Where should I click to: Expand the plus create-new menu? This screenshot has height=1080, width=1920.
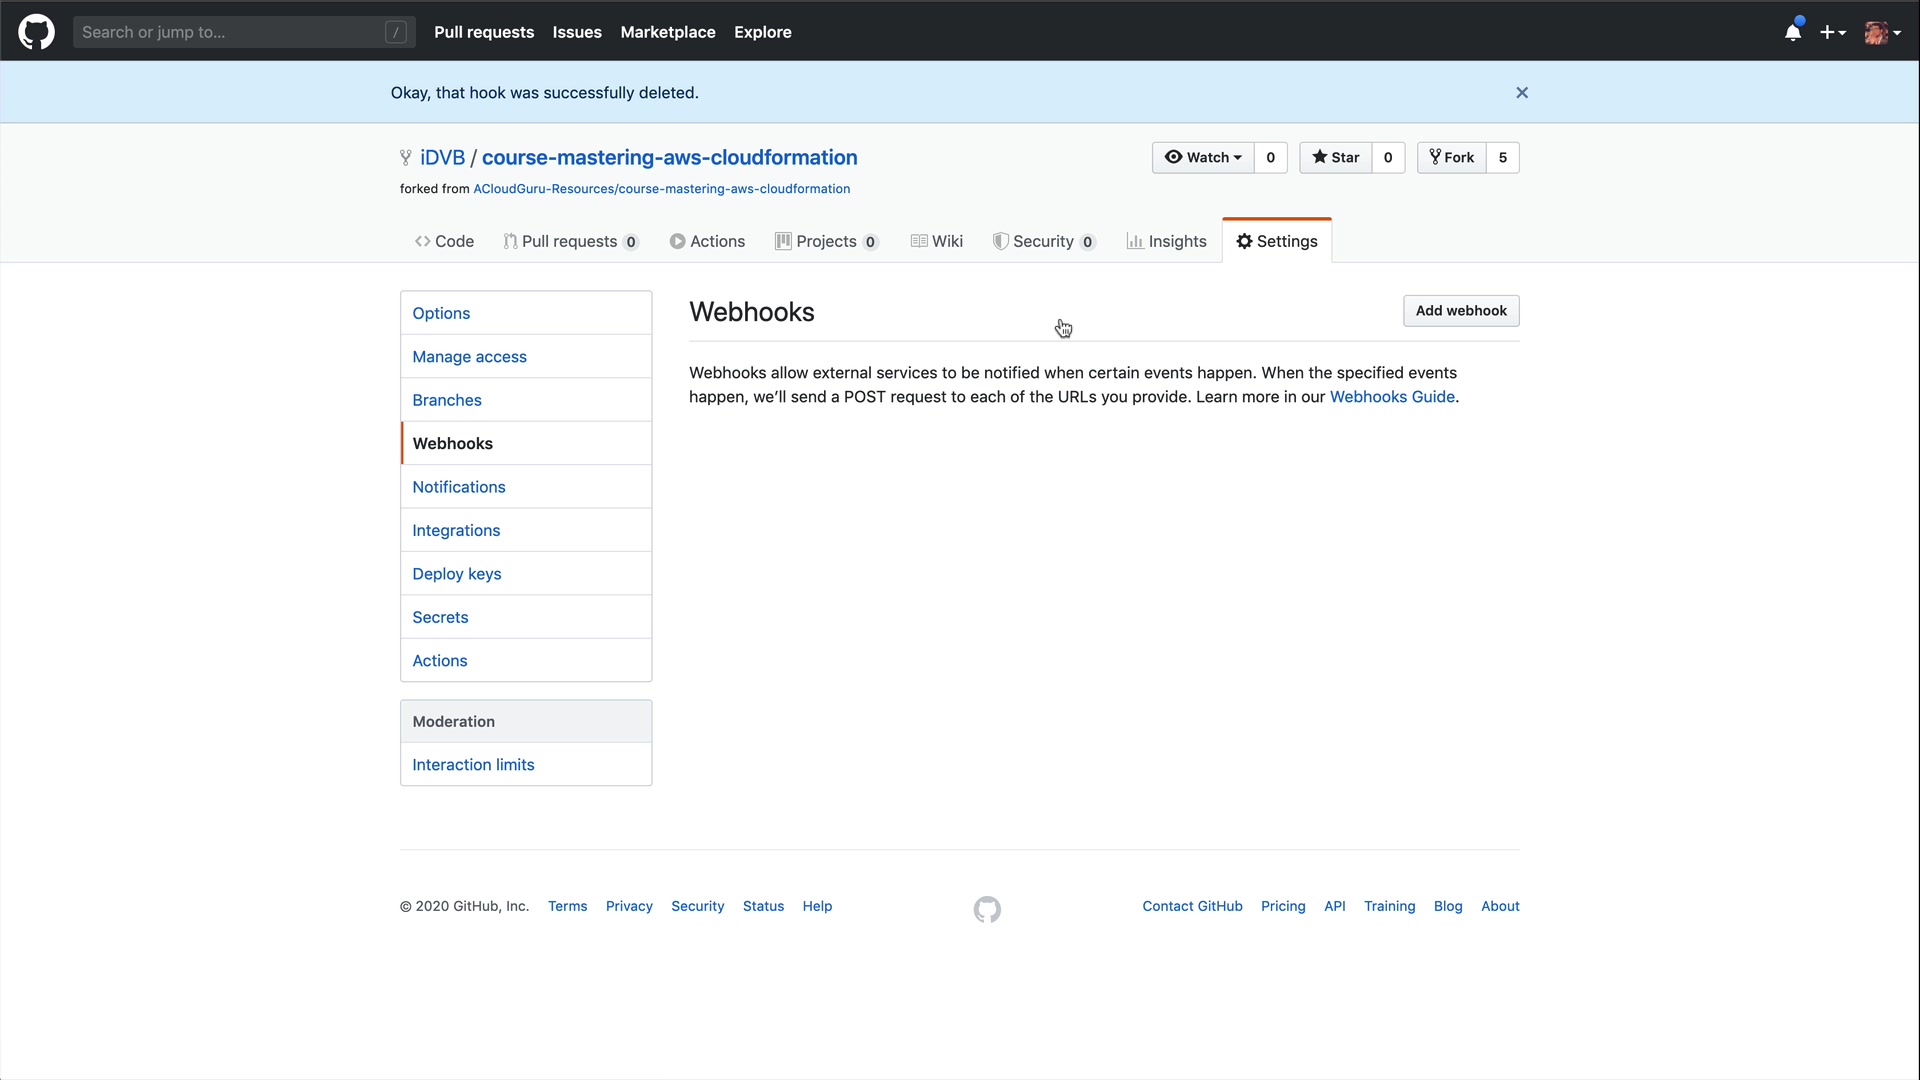click(x=1832, y=32)
